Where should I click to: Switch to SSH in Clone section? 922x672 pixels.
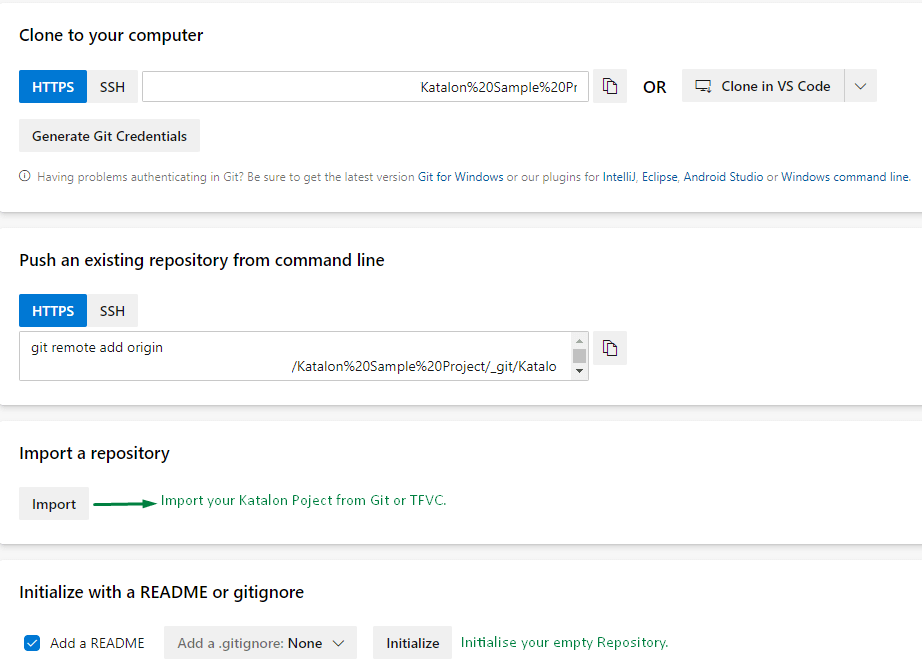[x=113, y=87]
